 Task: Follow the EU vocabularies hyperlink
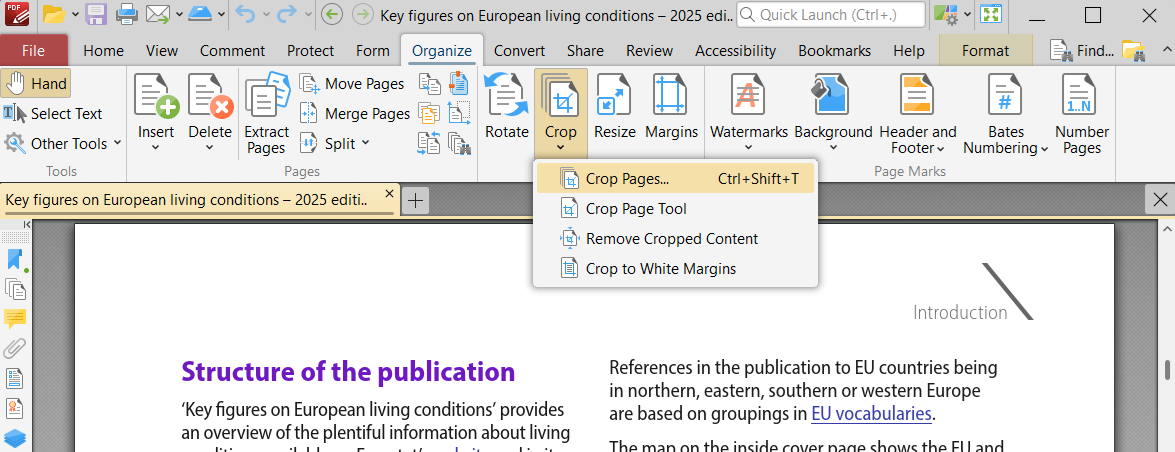point(870,414)
